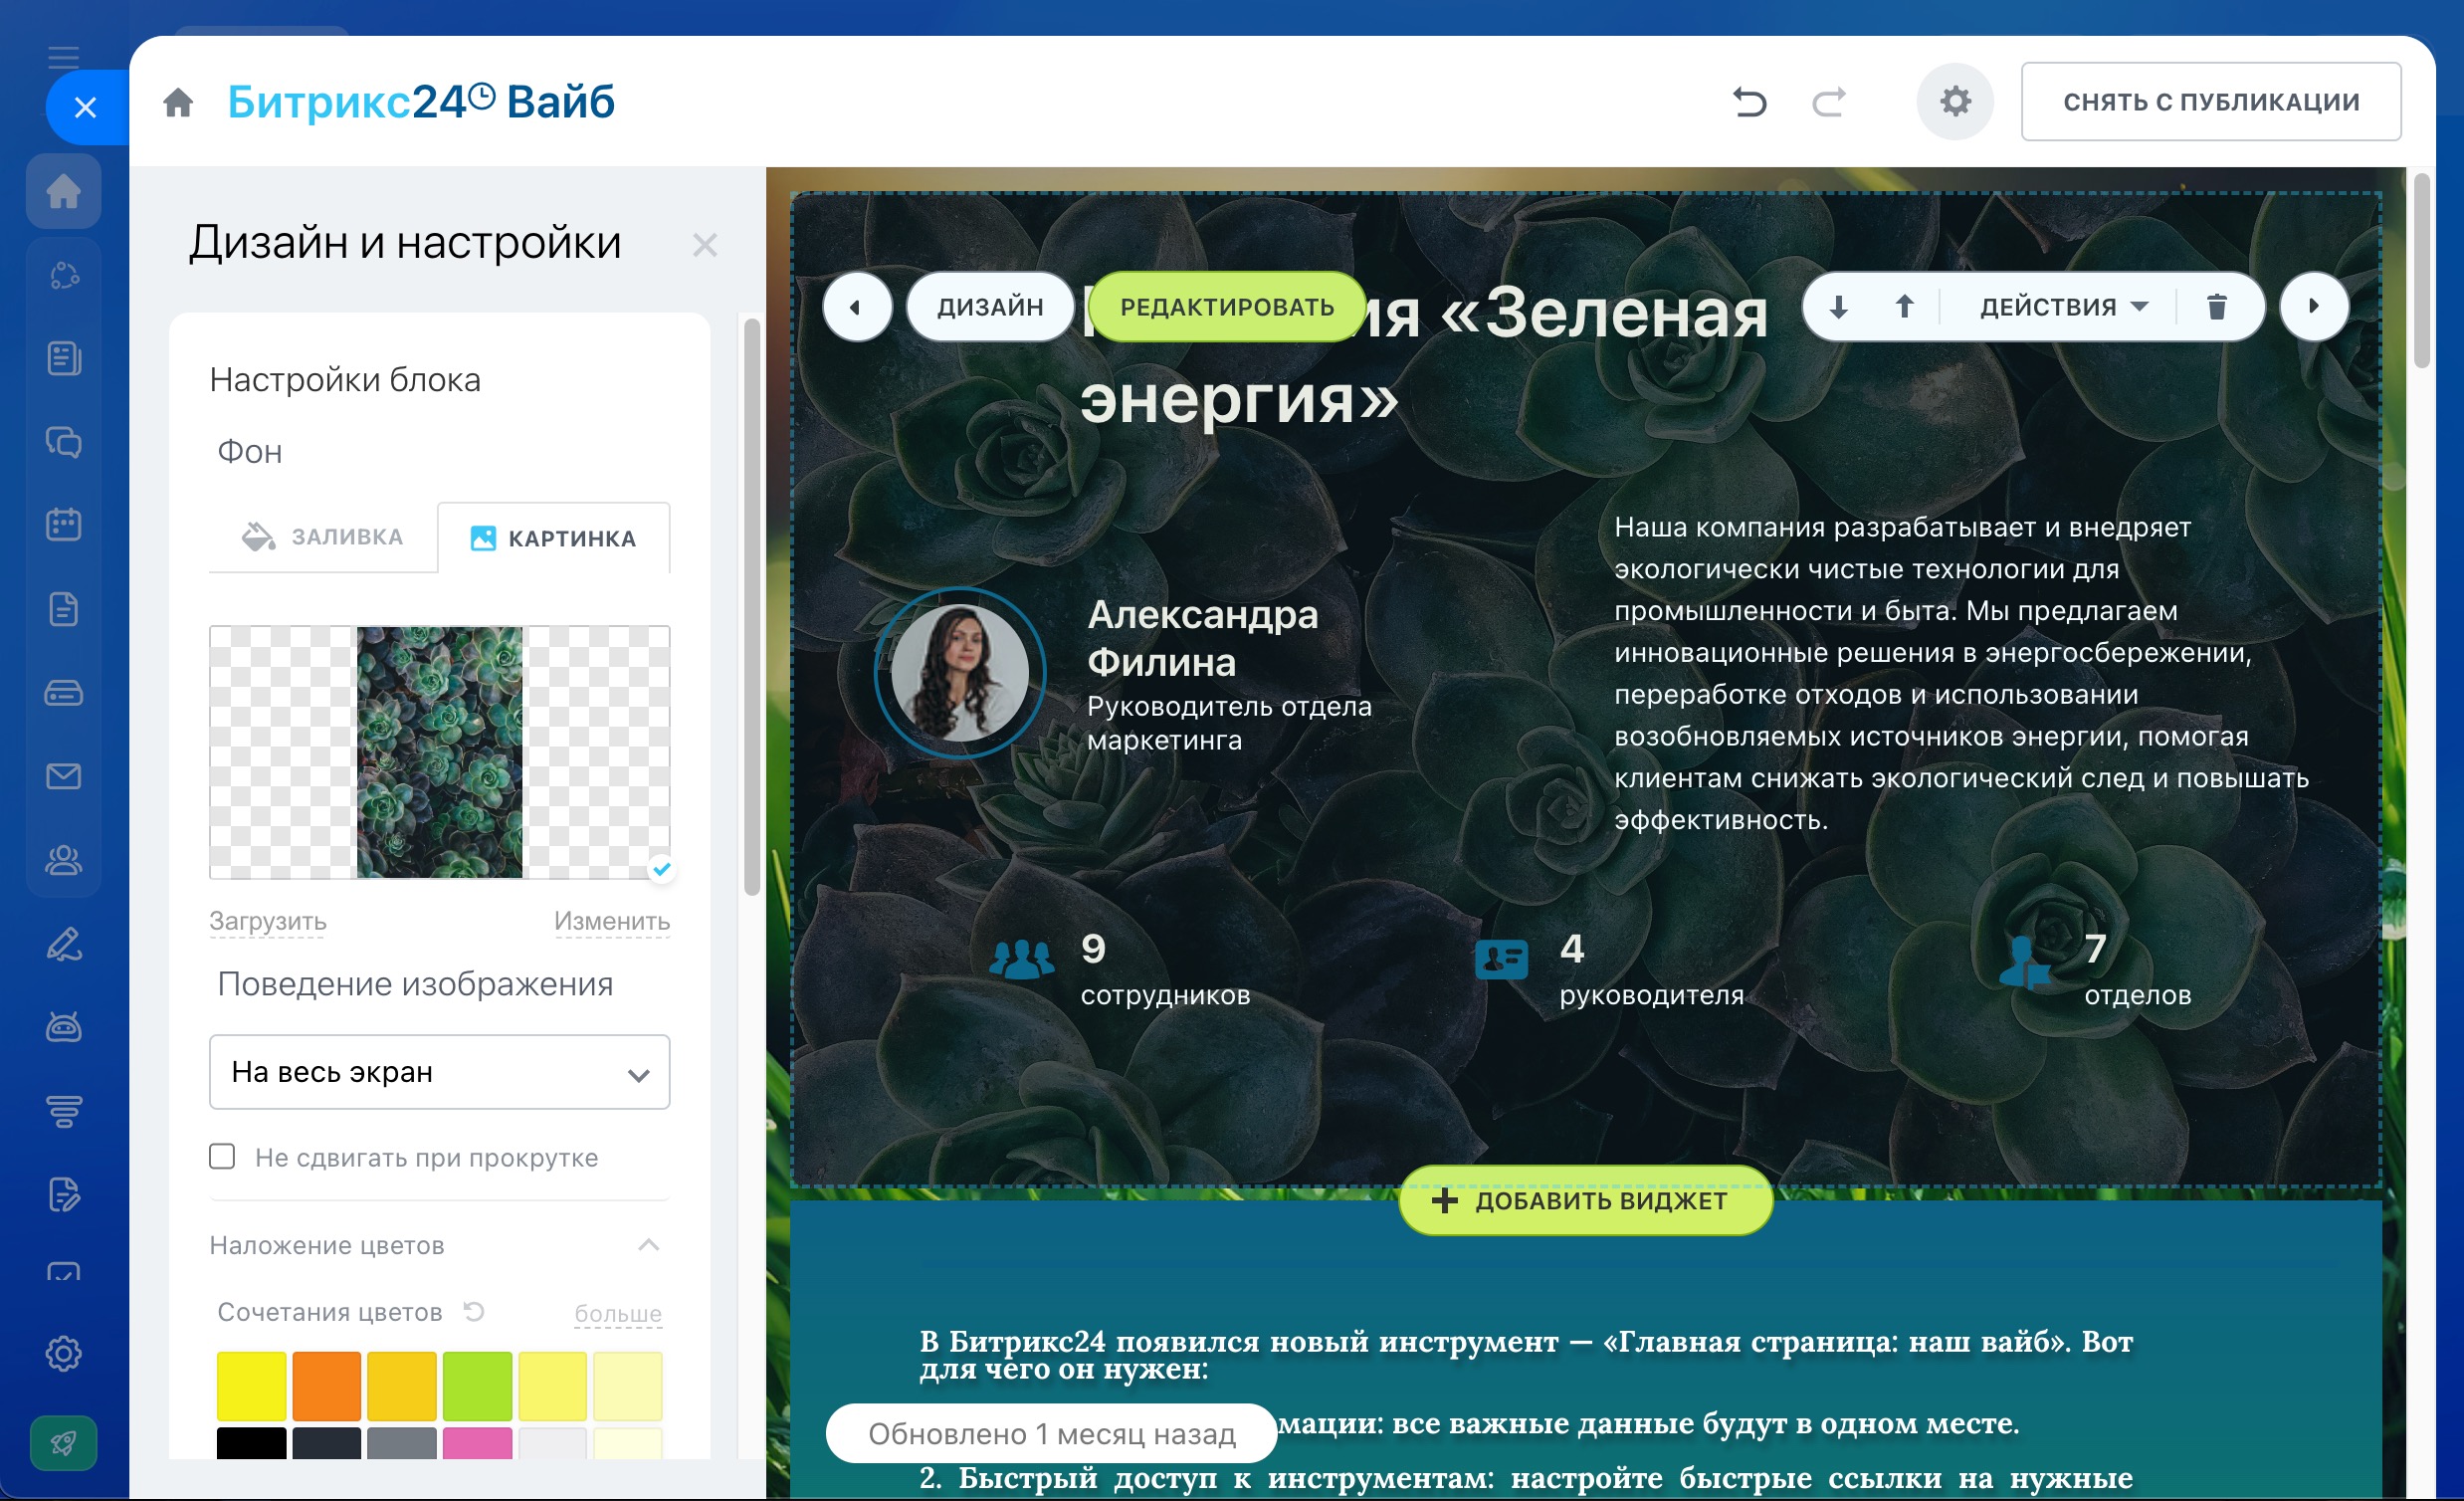The height and width of the screenshot is (1501, 2464).
Task: Open the hamburger menu in left sidebar
Action: 64,57
